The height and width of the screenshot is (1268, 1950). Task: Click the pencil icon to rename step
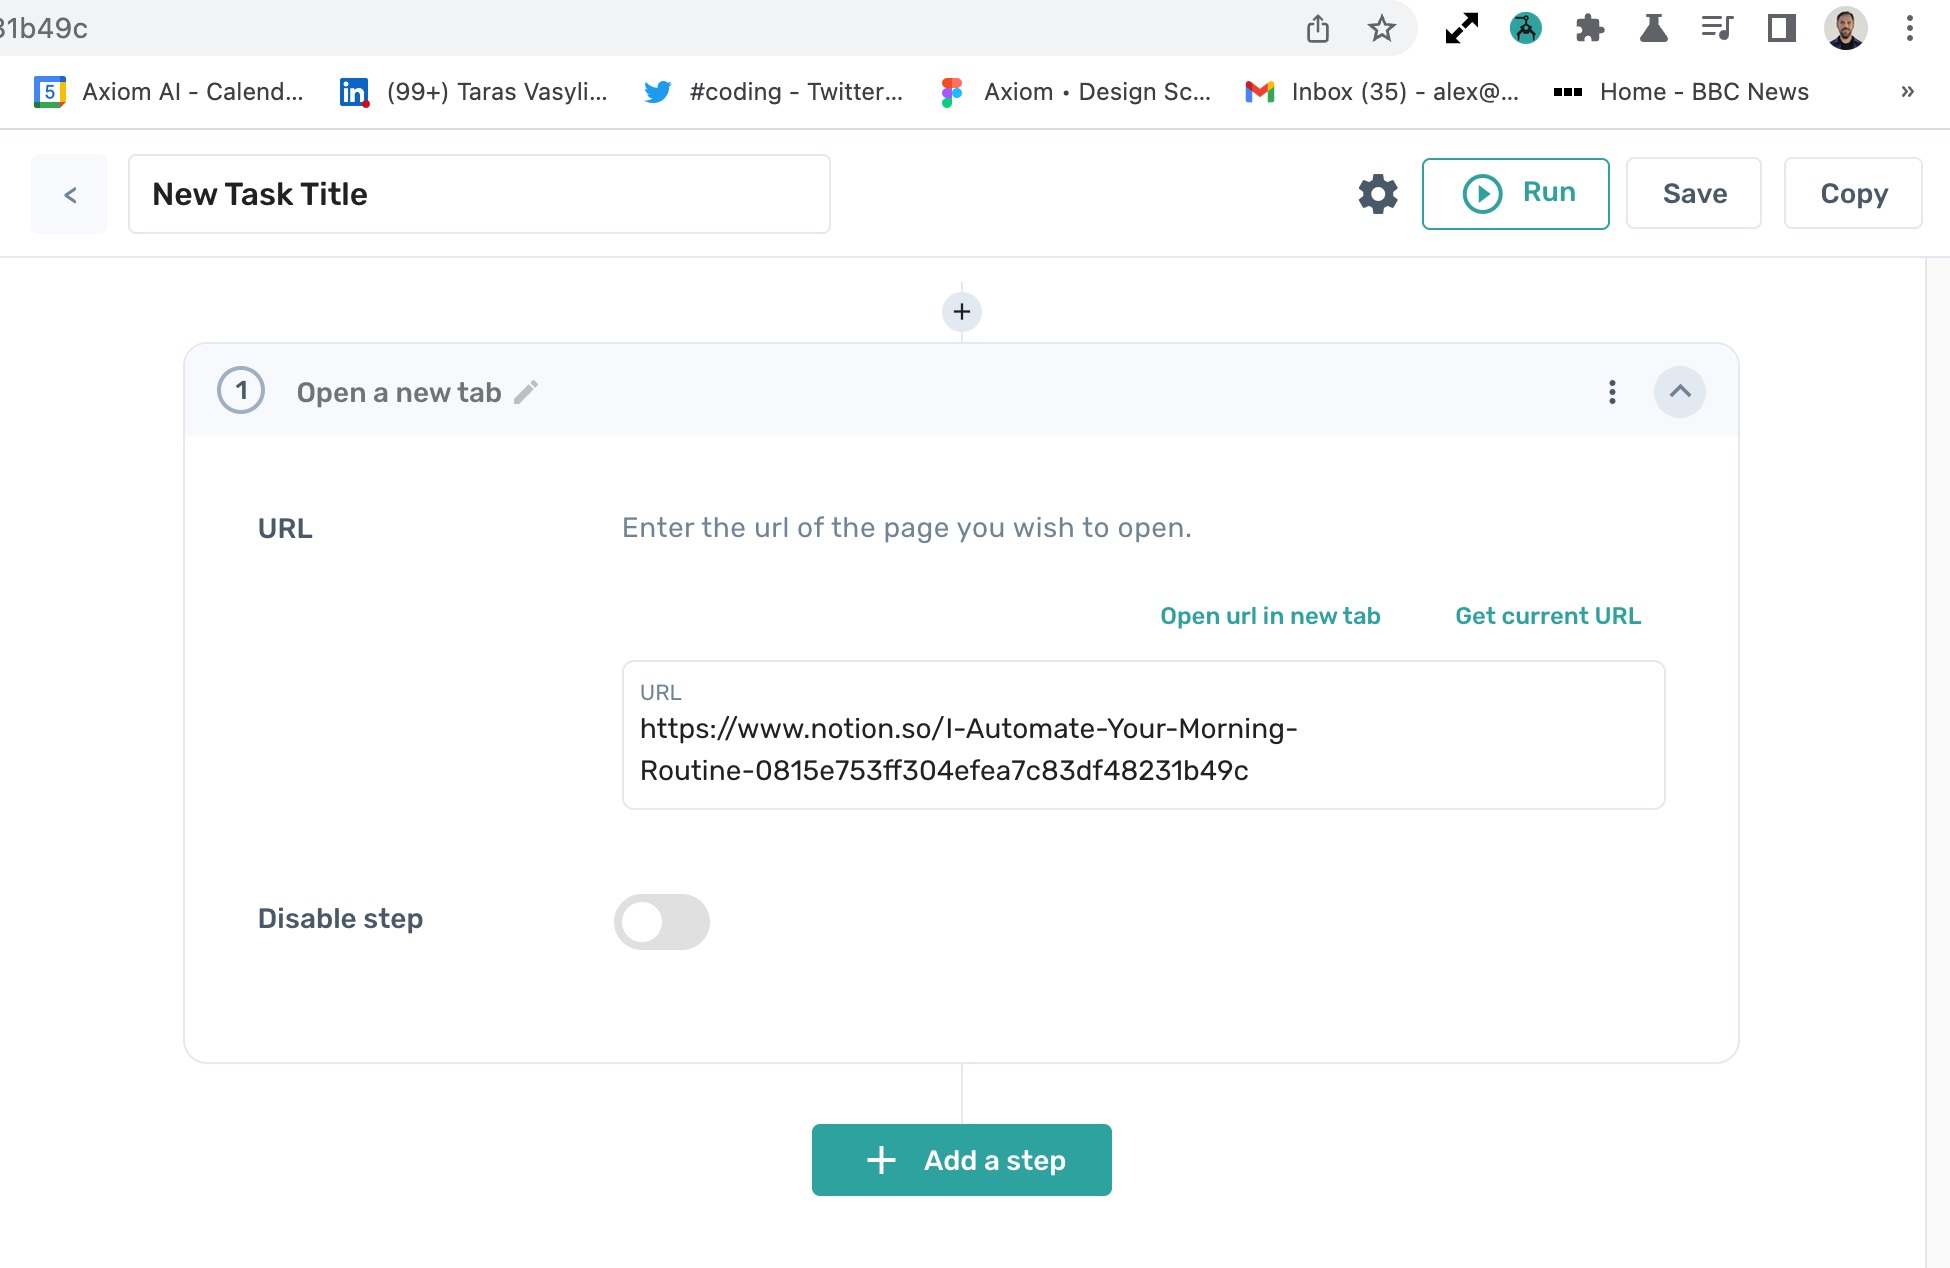(x=526, y=392)
